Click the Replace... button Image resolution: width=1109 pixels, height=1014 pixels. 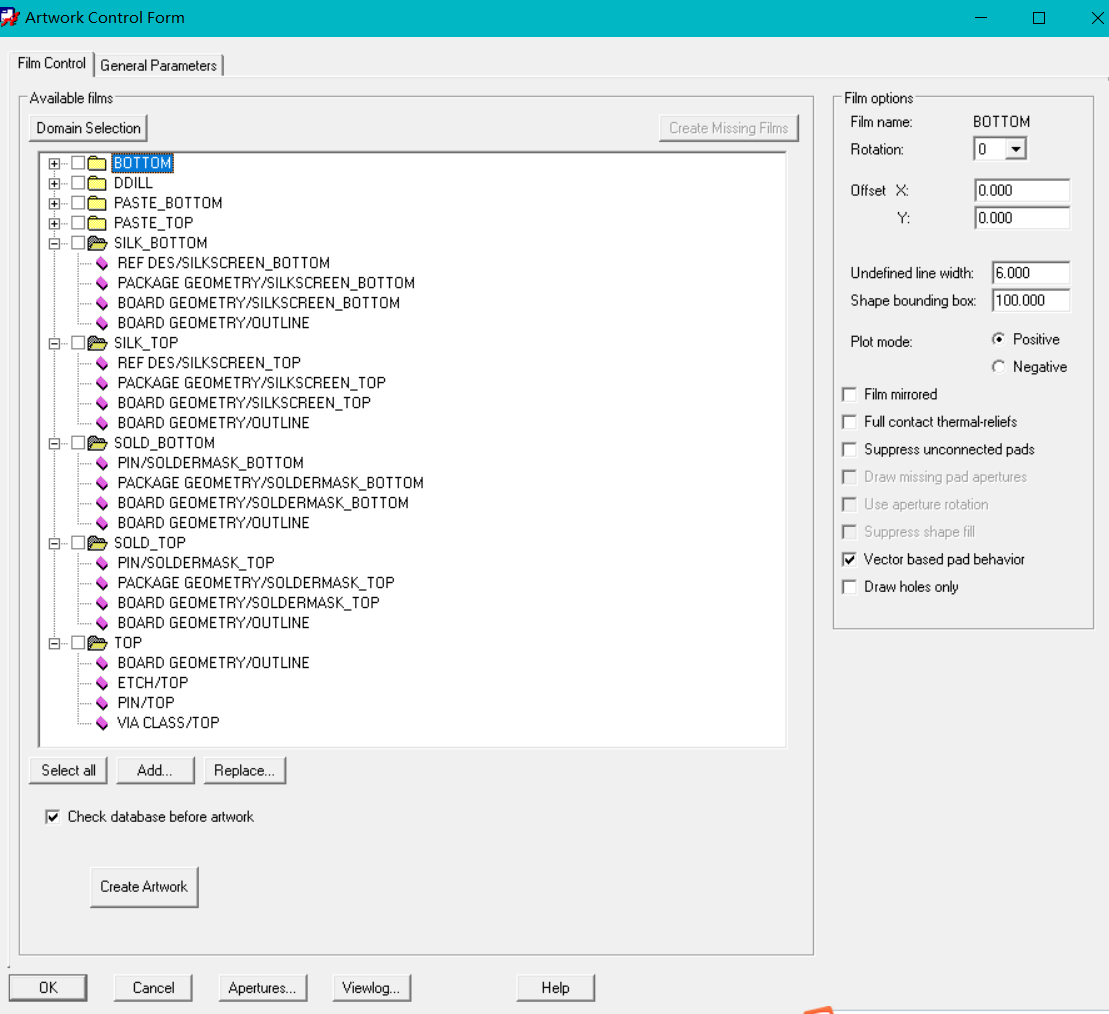pyautogui.click(x=245, y=770)
